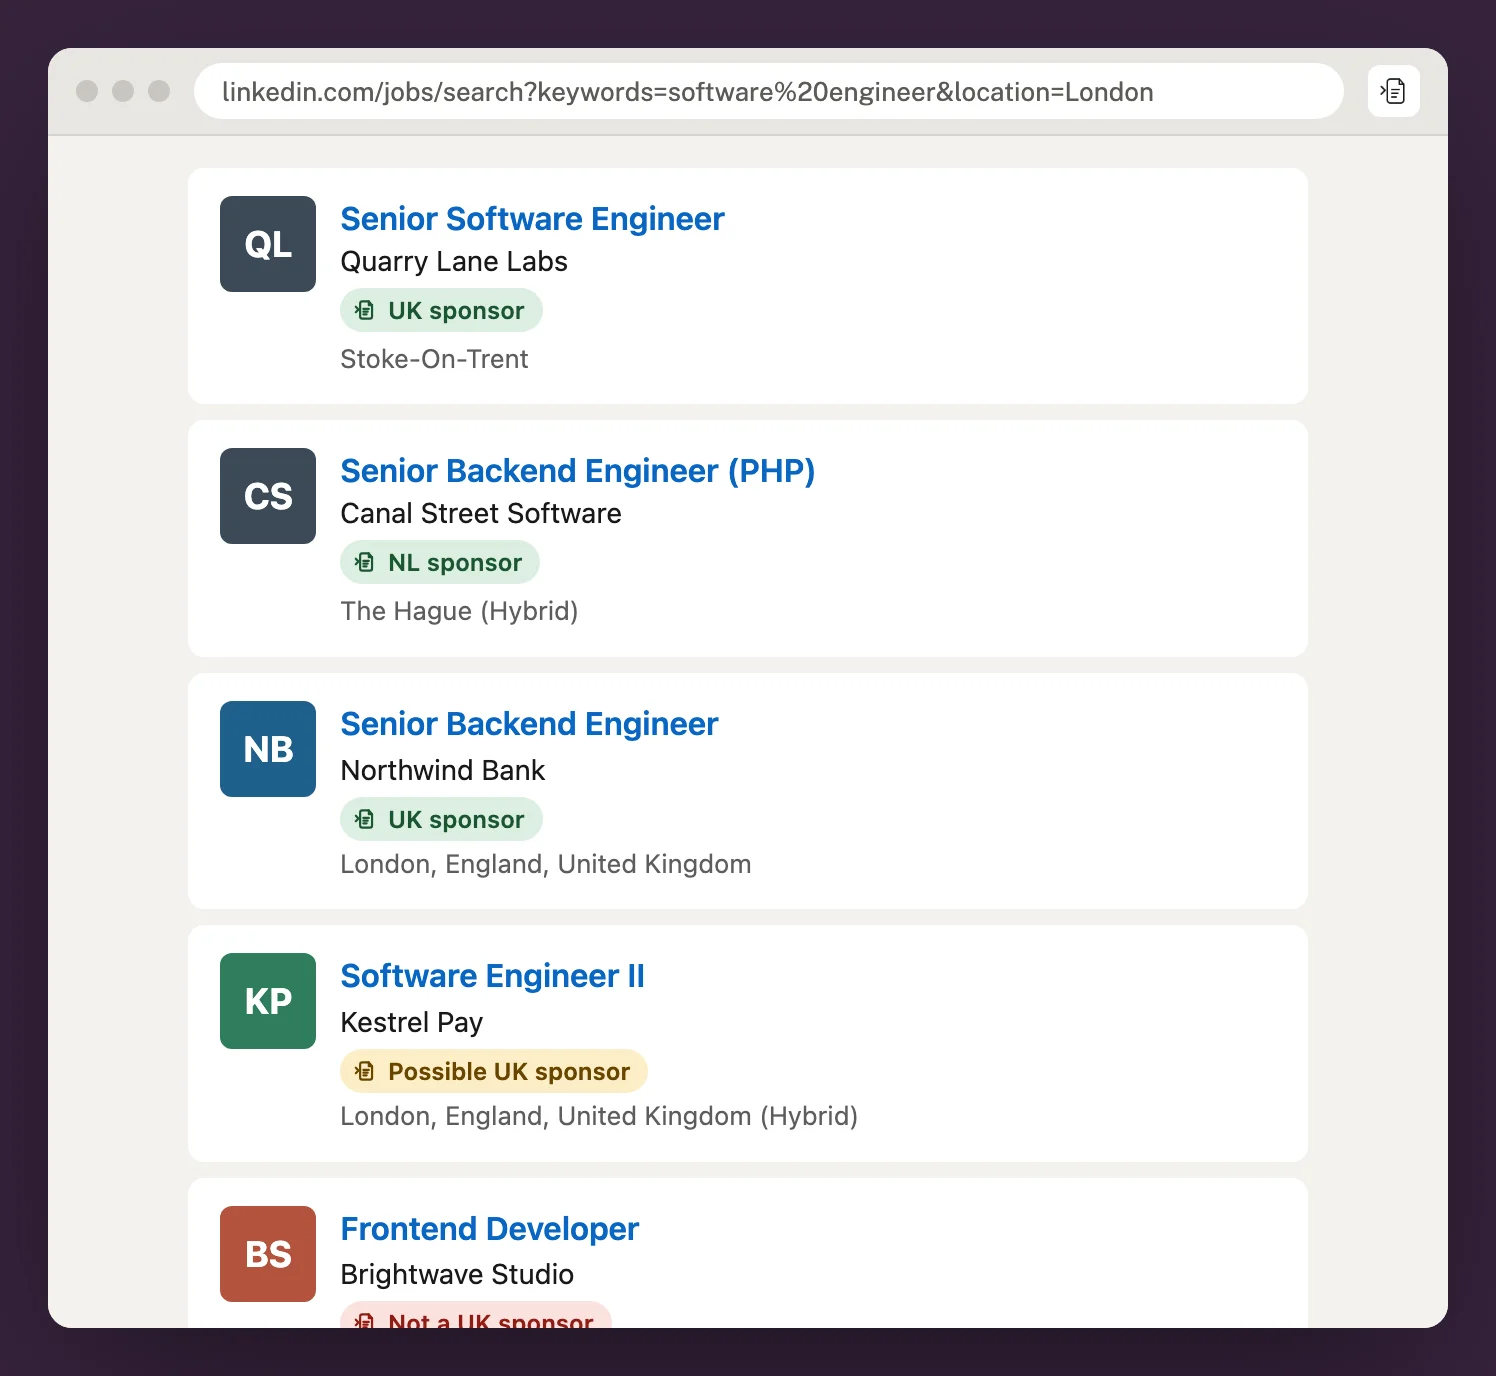The height and width of the screenshot is (1376, 1496).
Task: Open the Frontend Developer job listing
Action: (x=489, y=1229)
